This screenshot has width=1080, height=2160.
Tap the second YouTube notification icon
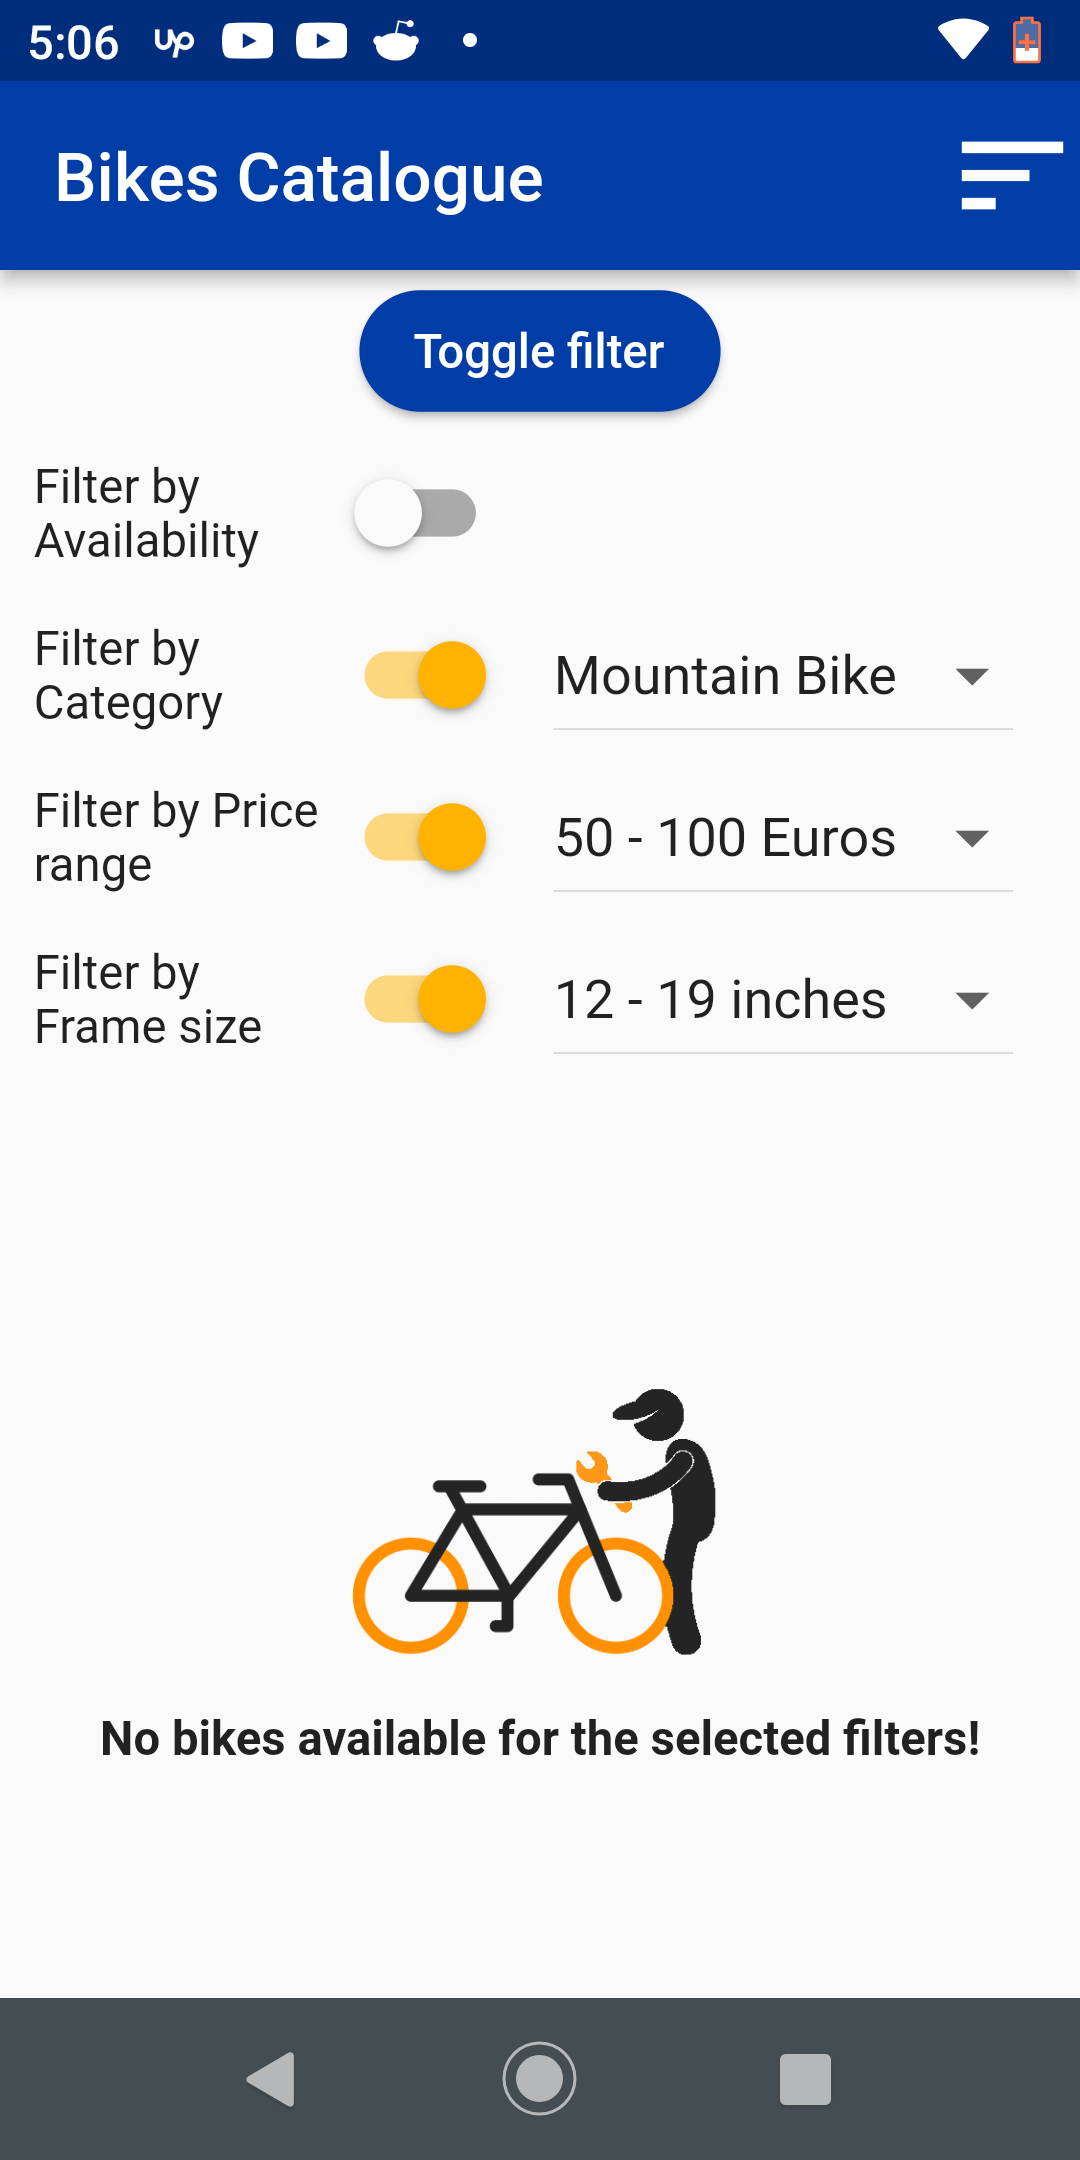coord(321,41)
